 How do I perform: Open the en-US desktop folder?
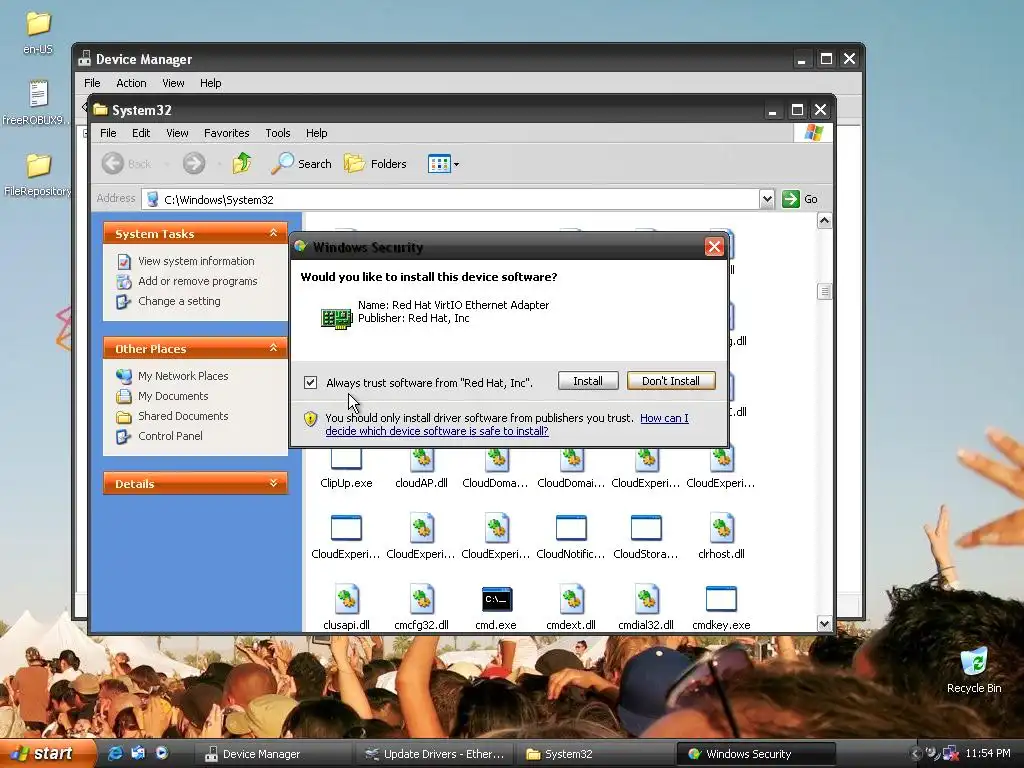(x=38, y=24)
